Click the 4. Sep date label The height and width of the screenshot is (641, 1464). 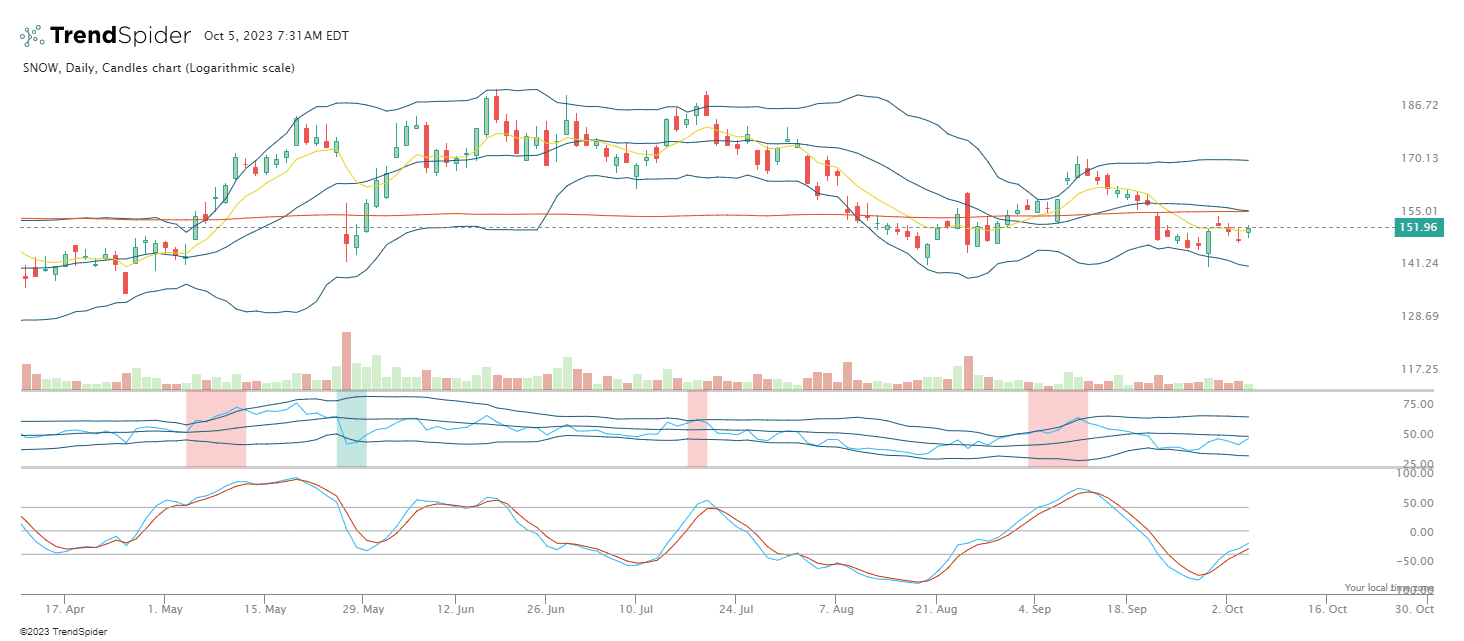point(1035,608)
